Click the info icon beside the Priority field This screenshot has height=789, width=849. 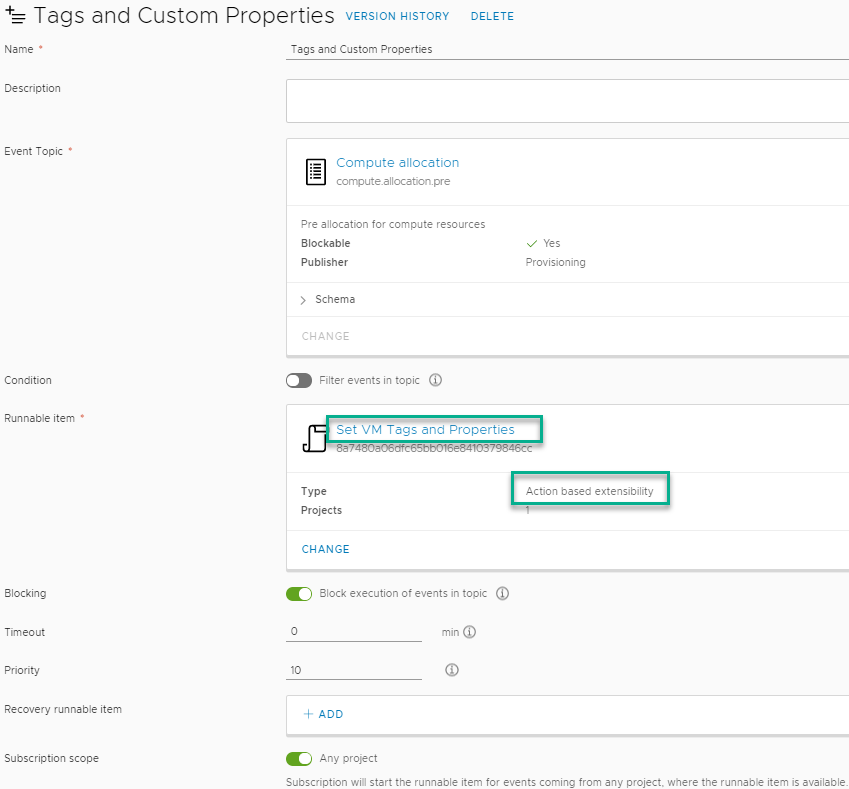(451, 670)
